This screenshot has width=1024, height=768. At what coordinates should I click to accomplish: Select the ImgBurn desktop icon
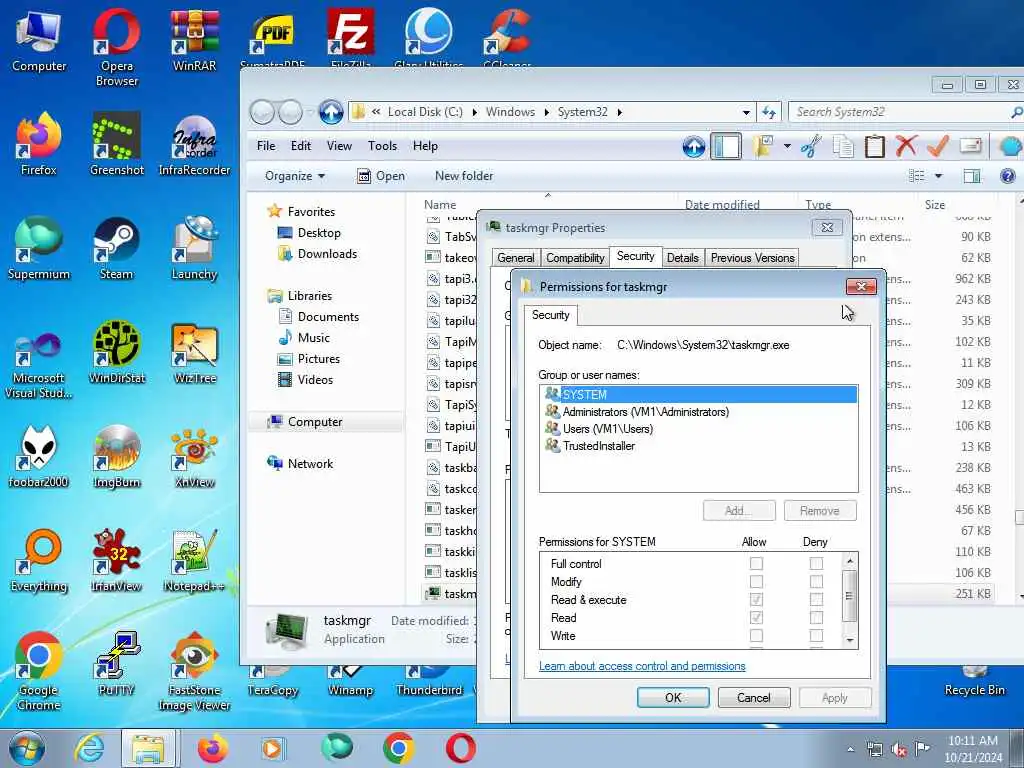(117, 457)
